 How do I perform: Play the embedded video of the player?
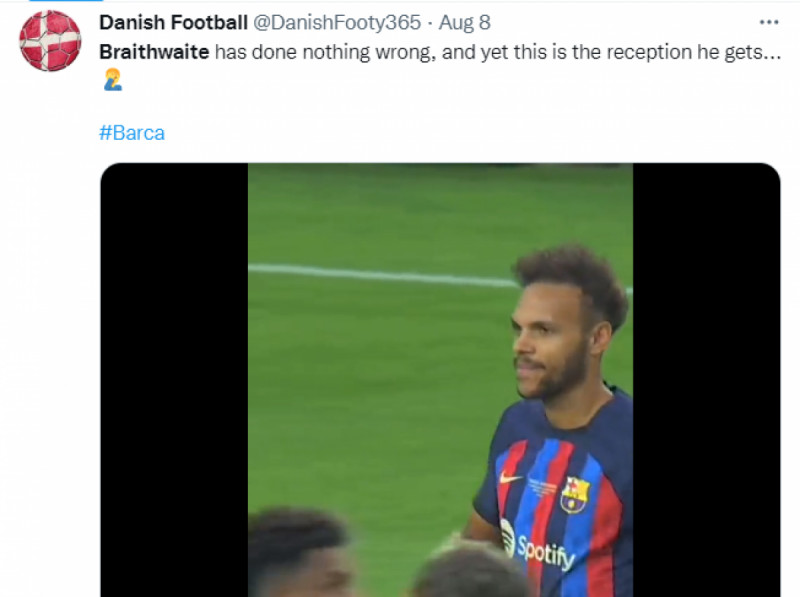[440, 380]
